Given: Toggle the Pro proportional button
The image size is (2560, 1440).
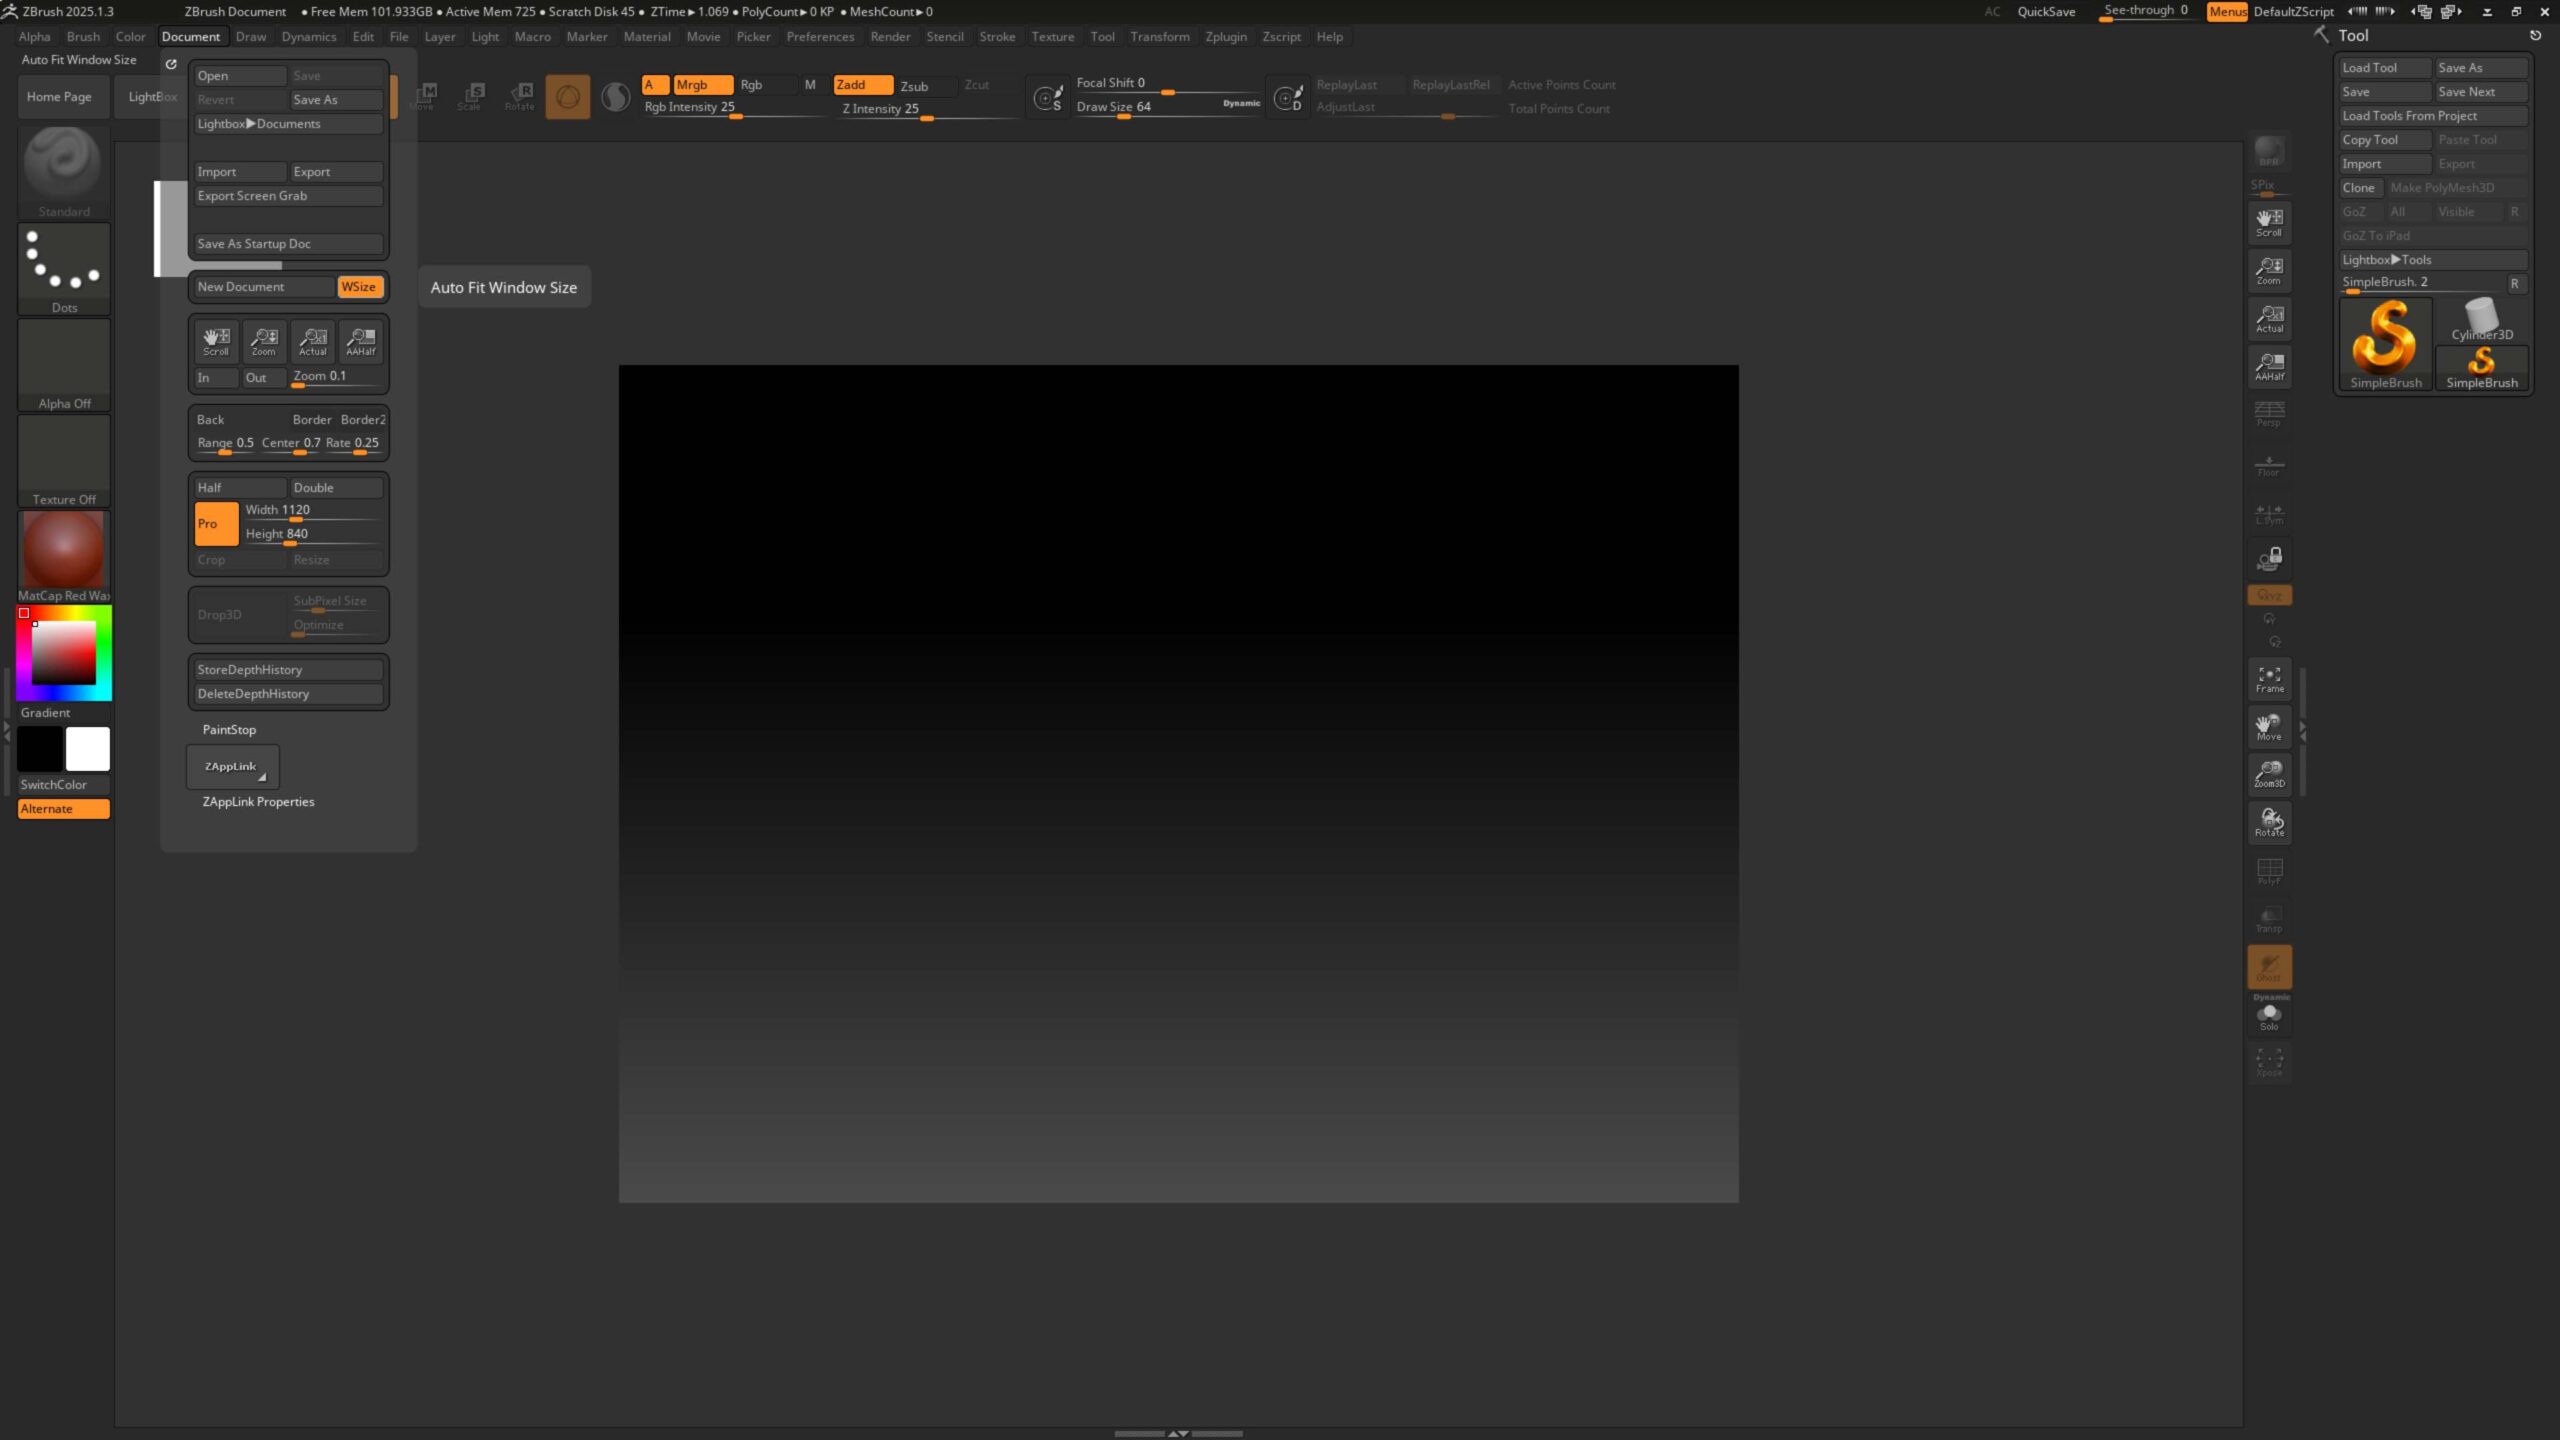Looking at the screenshot, I should (216, 523).
